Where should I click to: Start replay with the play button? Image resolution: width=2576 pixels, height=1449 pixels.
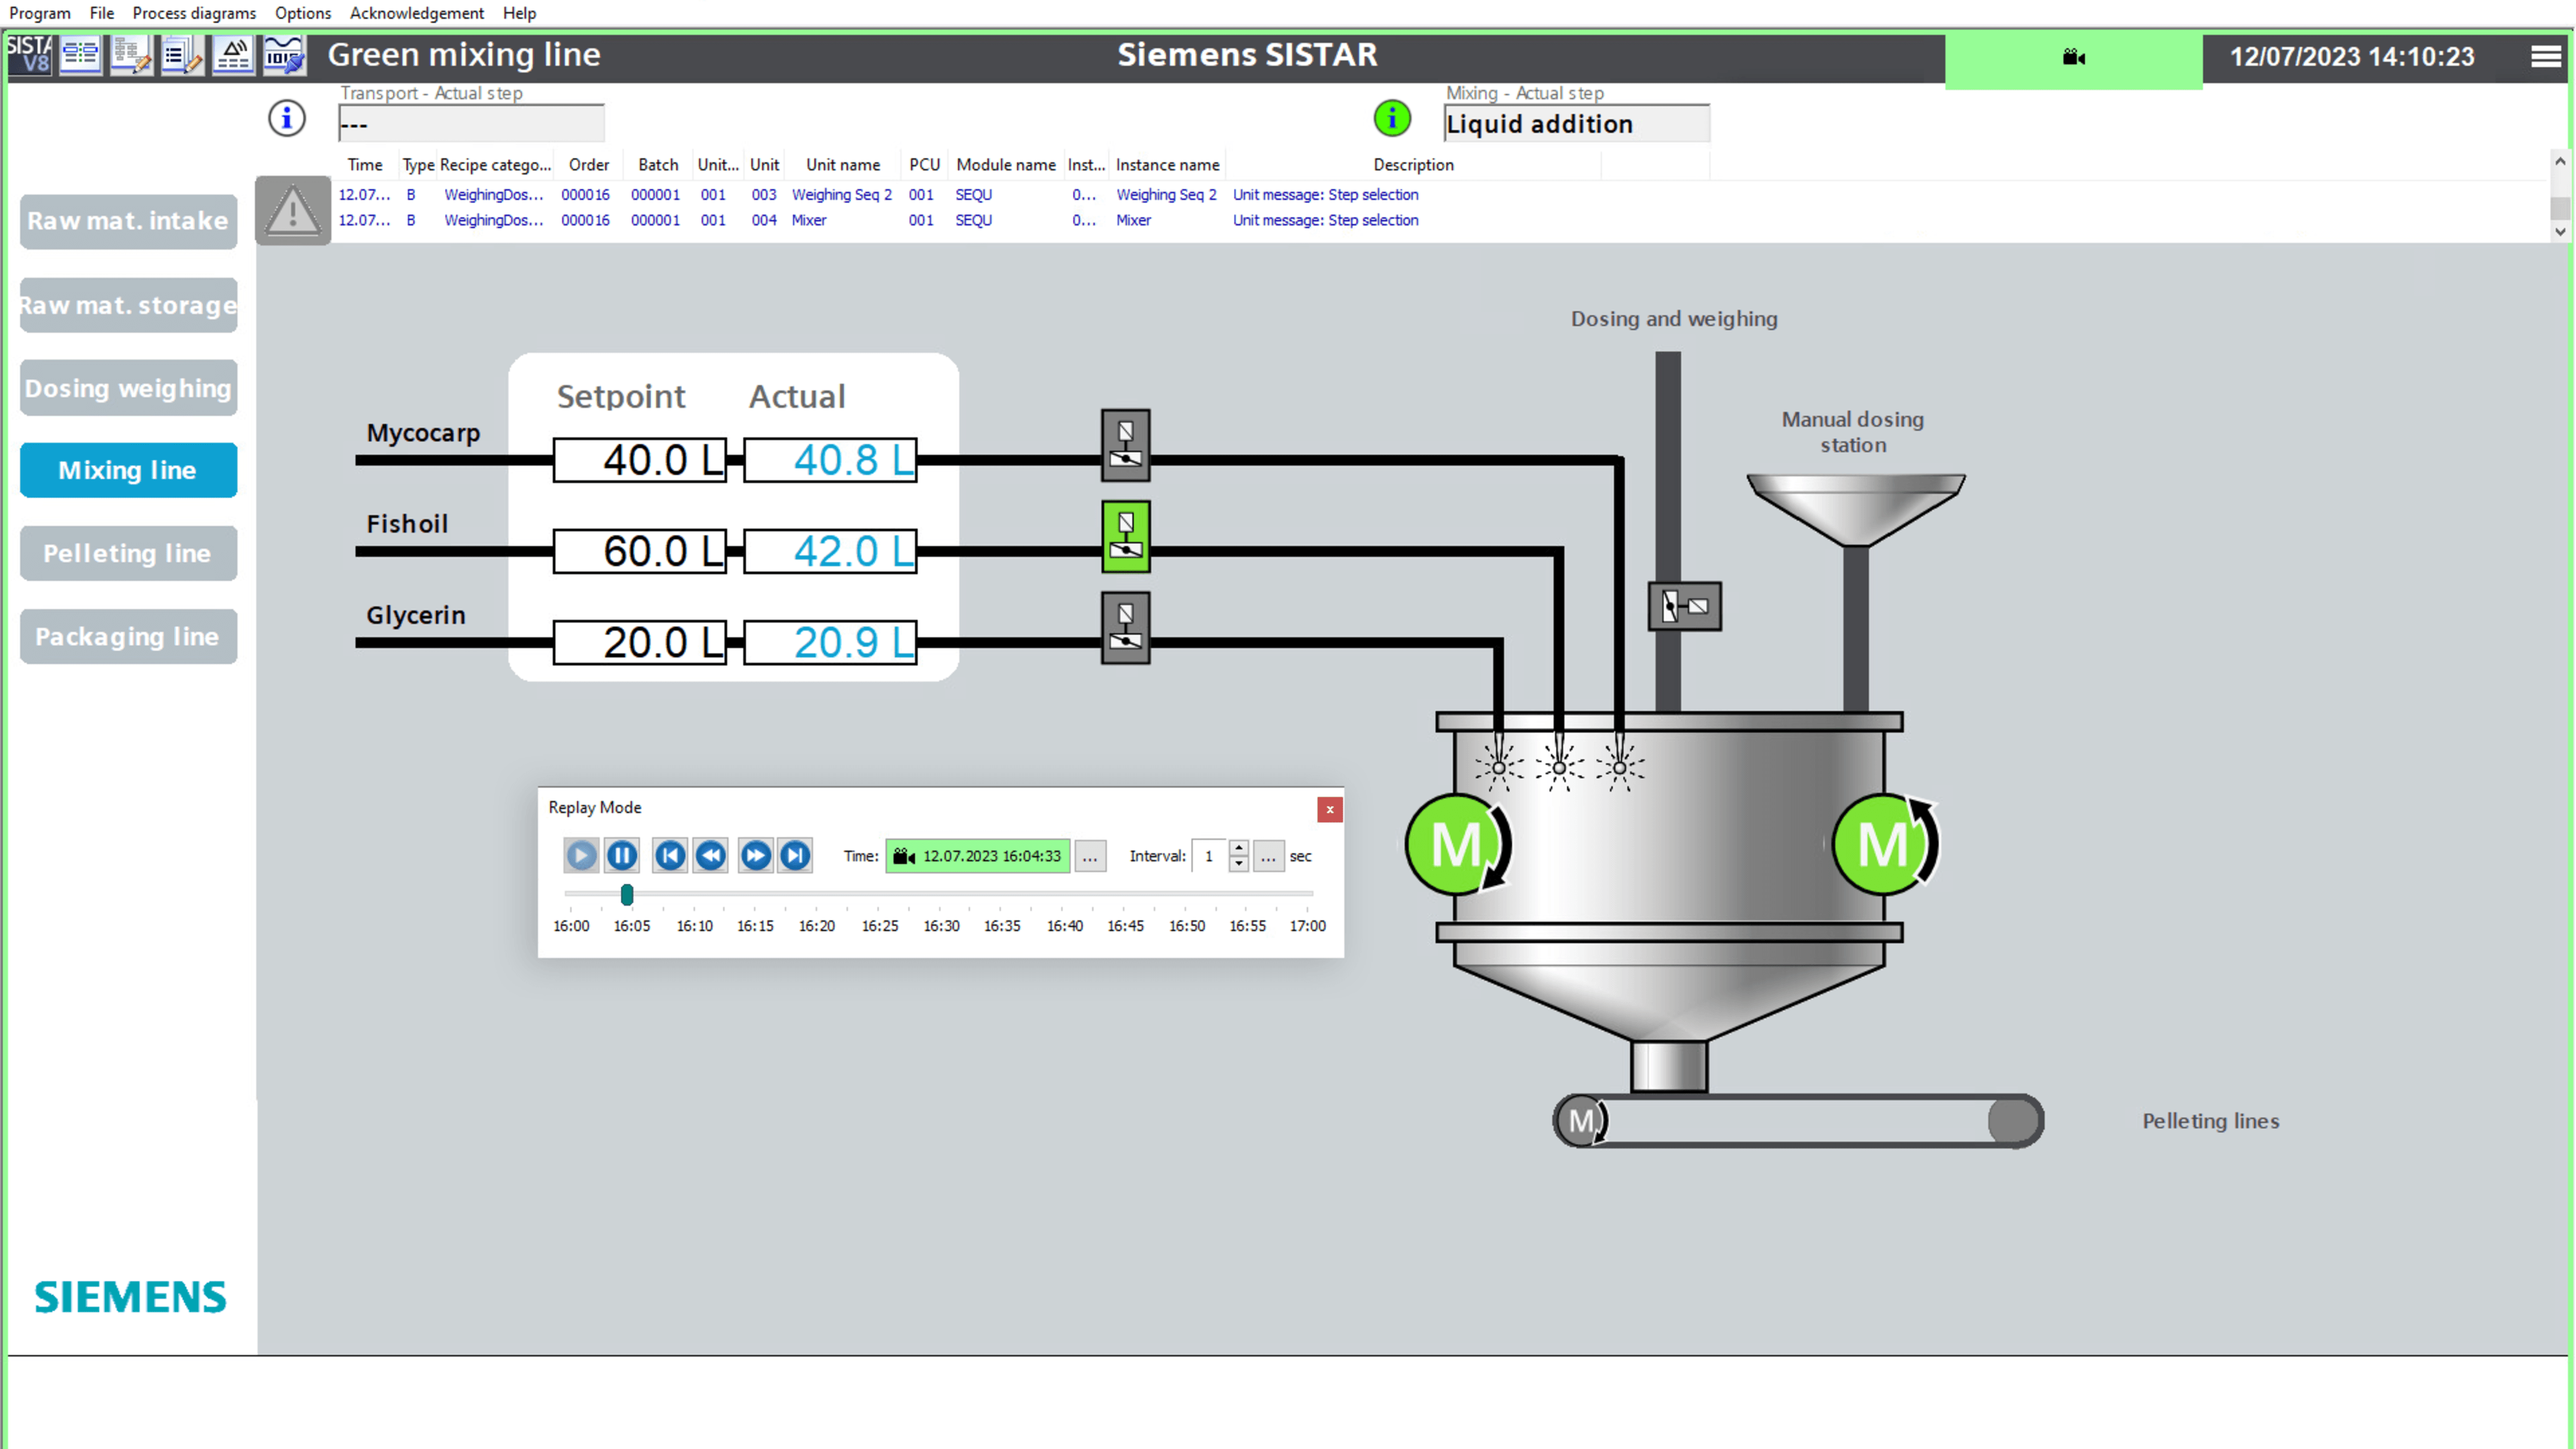(x=580, y=855)
